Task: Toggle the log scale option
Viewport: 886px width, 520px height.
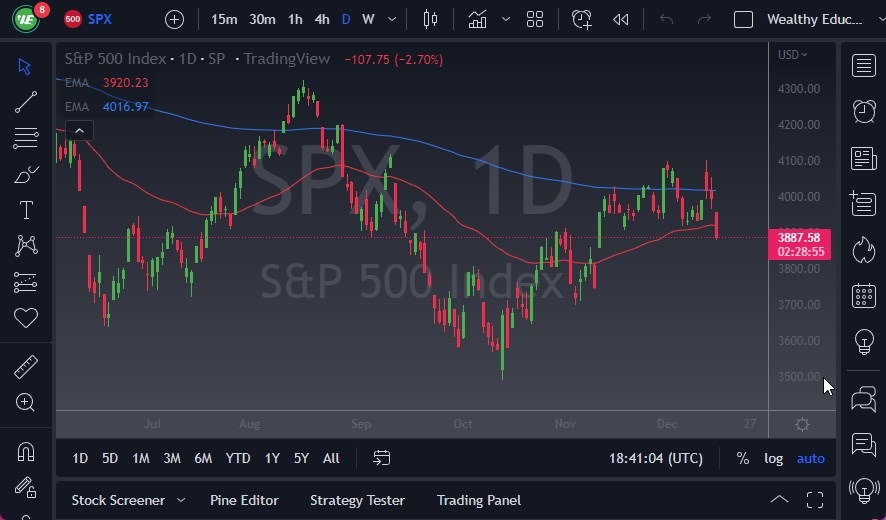Action: 774,458
